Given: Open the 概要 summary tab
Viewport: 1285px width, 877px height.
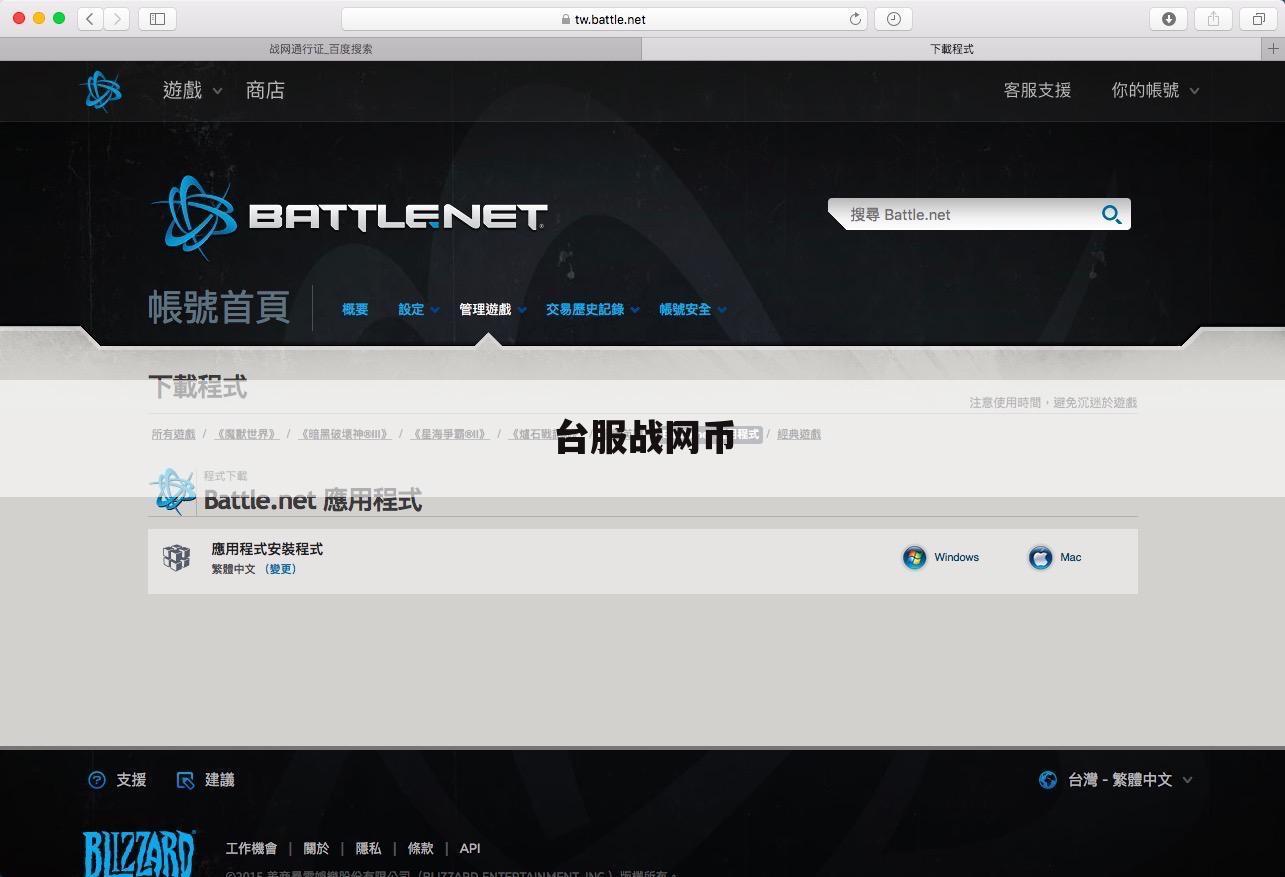Looking at the screenshot, I should tap(355, 309).
